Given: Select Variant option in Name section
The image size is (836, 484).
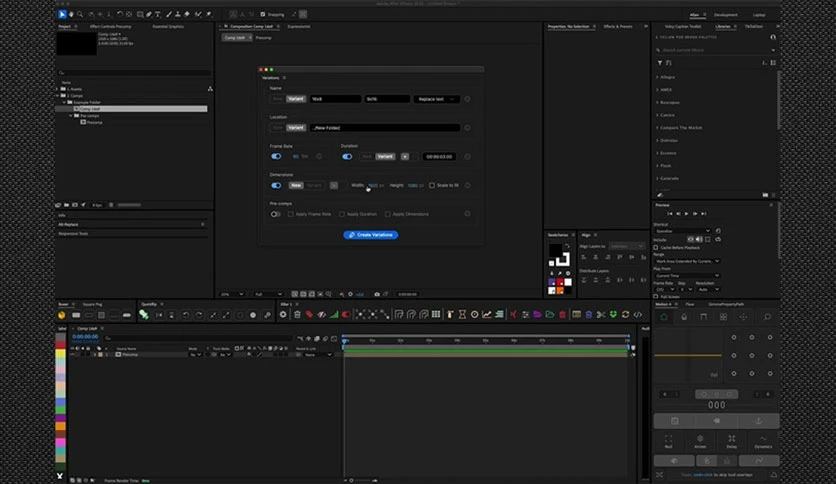Looking at the screenshot, I should (296, 99).
